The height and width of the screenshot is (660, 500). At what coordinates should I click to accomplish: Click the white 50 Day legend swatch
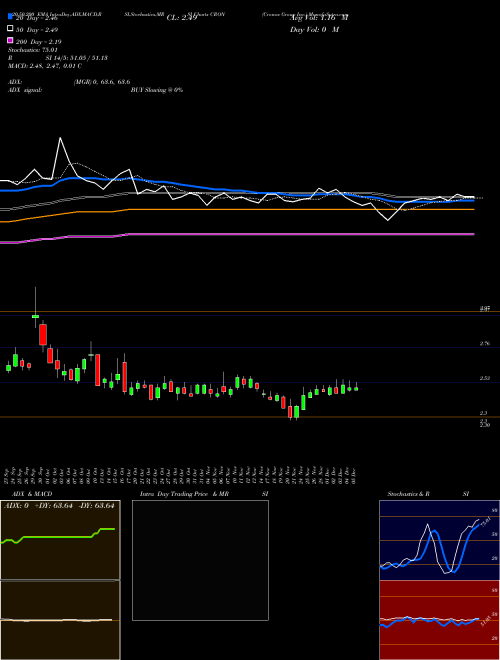click(x=10, y=28)
